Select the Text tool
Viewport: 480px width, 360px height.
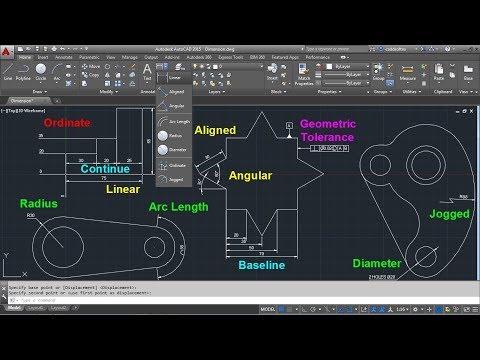point(147,72)
